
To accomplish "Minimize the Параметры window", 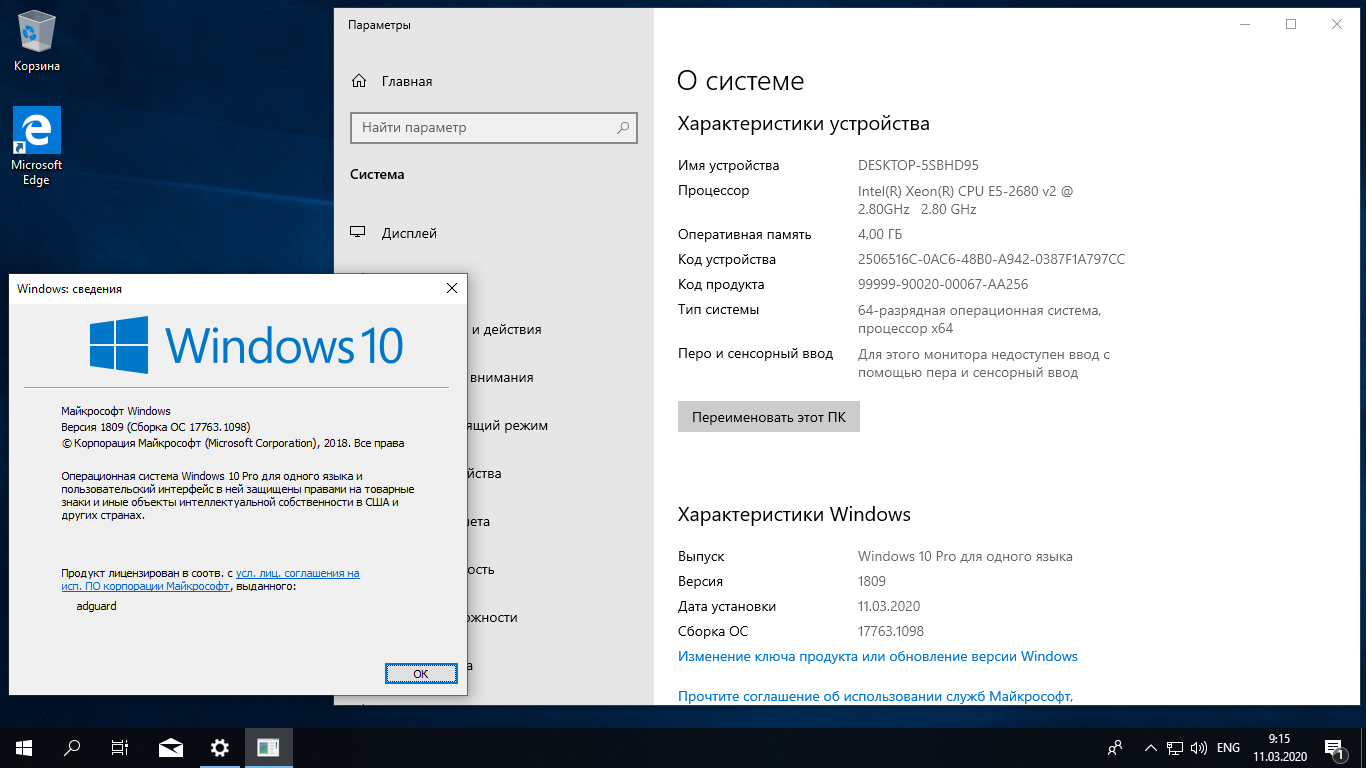I will pyautogui.click(x=1244, y=24).
